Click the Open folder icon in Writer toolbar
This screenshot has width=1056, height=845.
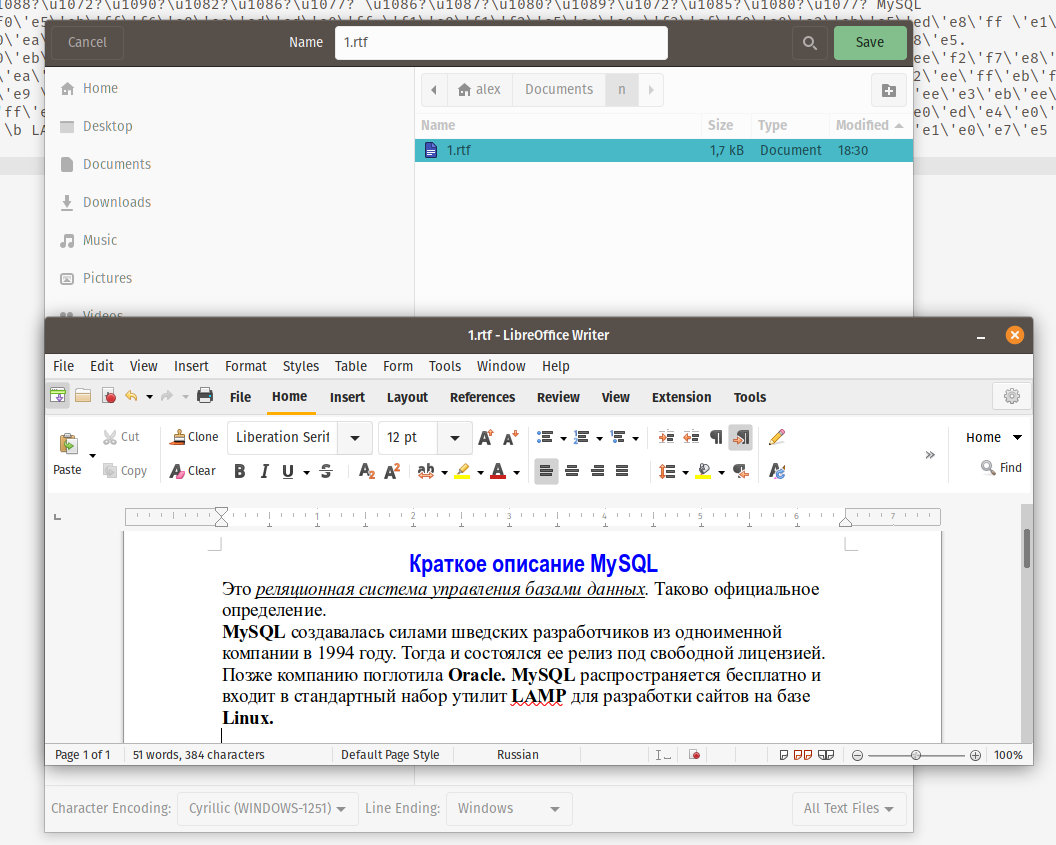pyautogui.click(x=83, y=396)
